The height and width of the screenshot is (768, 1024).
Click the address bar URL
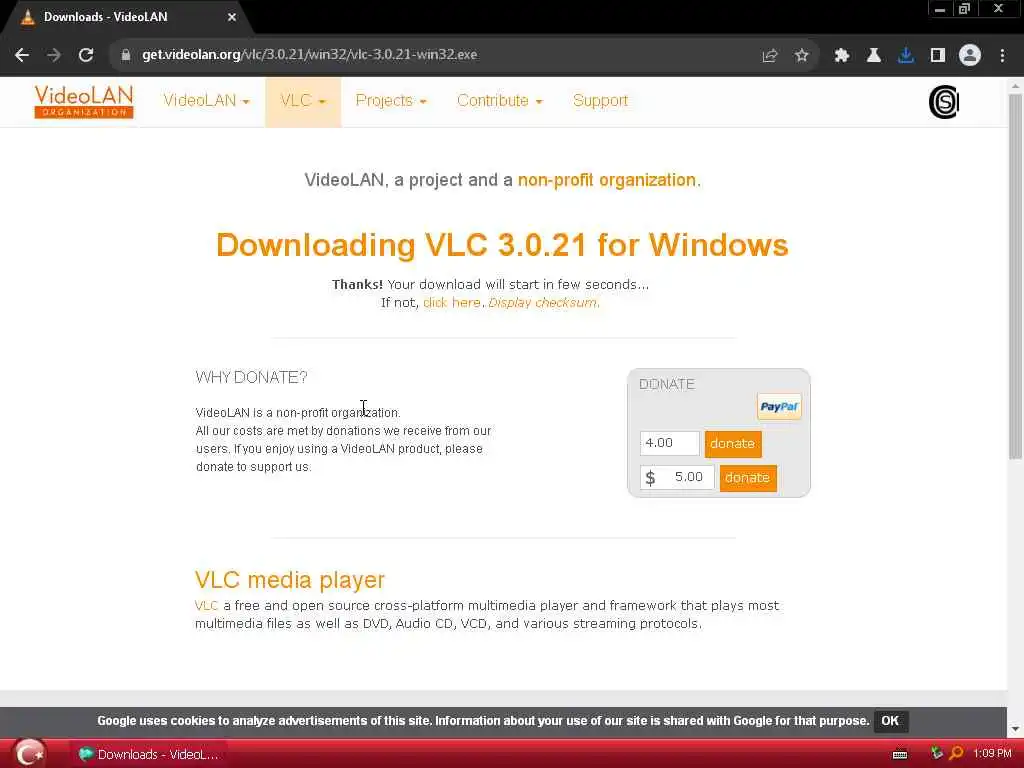click(x=310, y=55)
